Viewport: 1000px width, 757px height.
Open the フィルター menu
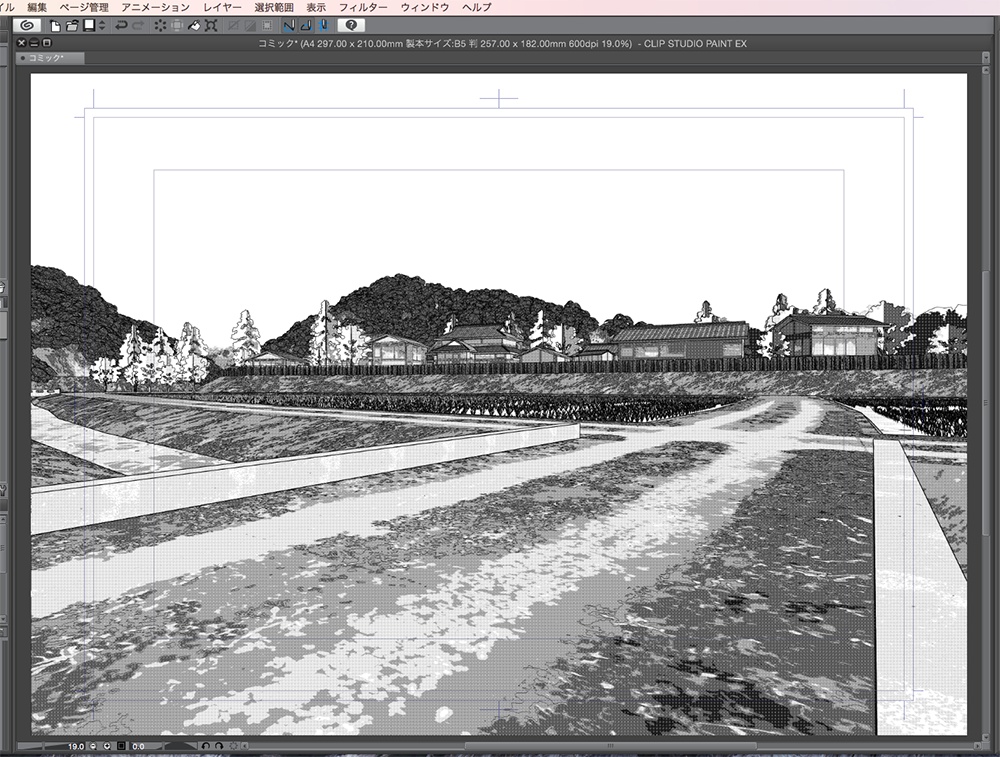(363, 7)
